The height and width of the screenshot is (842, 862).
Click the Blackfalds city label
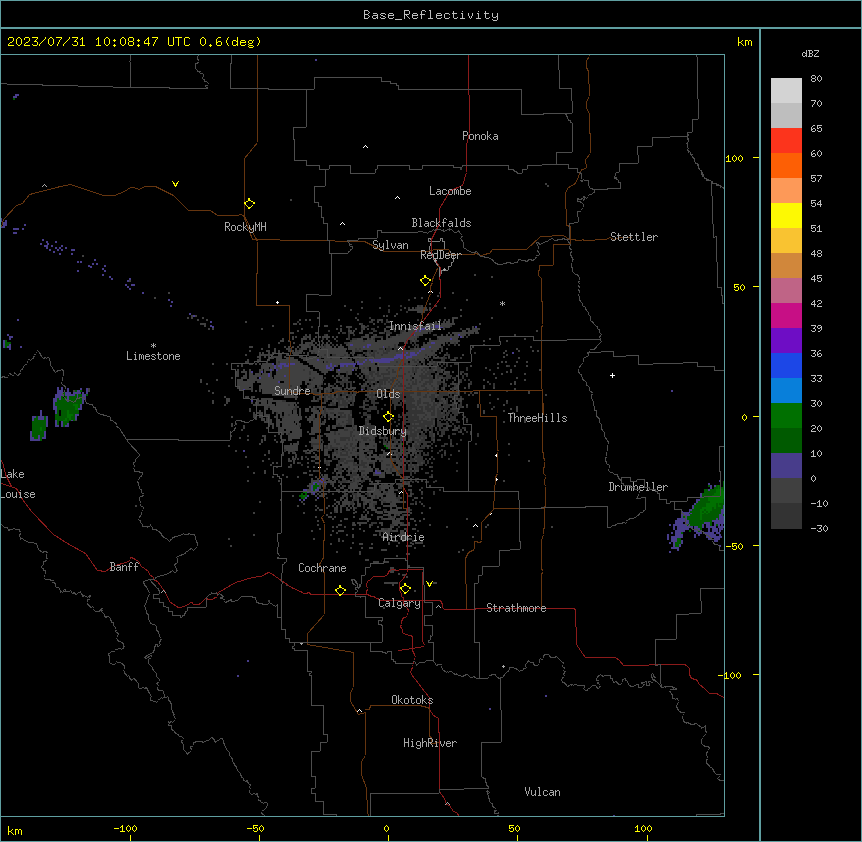click(441, 223)
